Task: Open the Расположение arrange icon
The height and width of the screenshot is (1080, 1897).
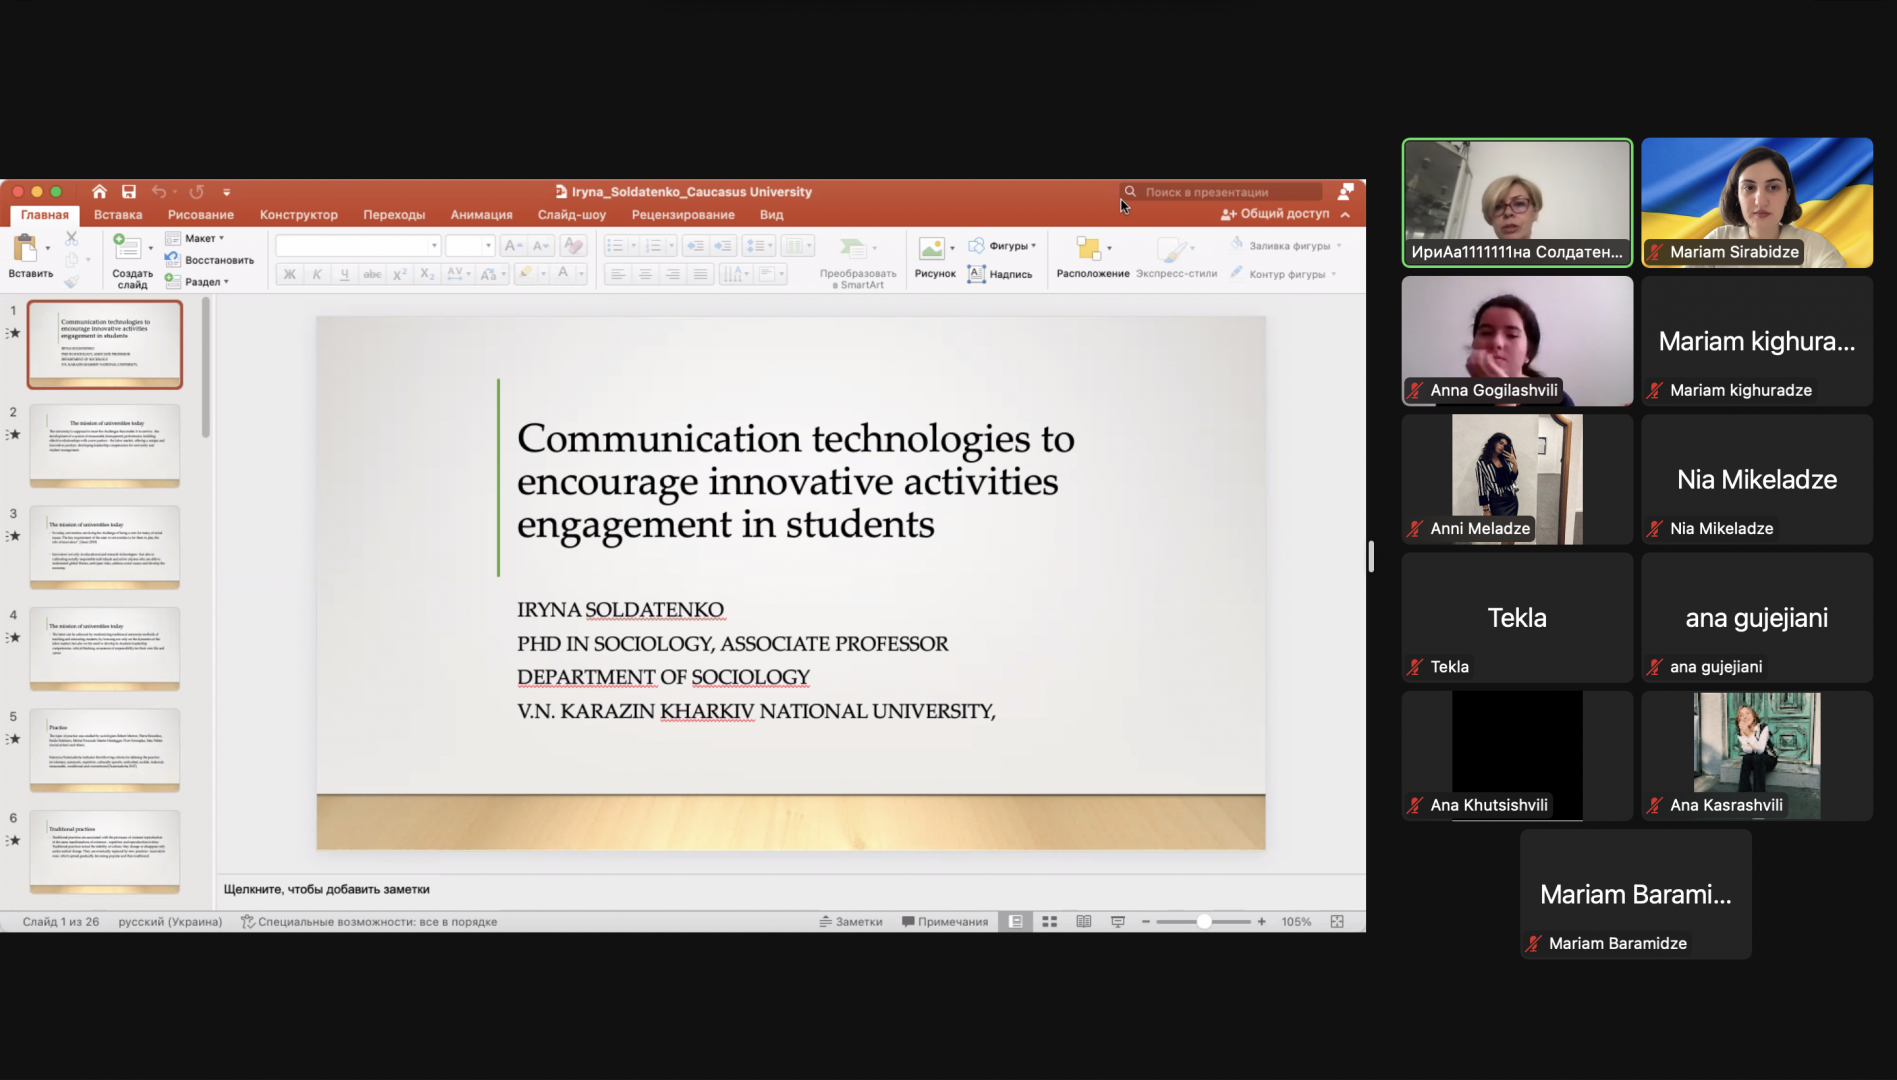Action: [x=1088, y=248]
